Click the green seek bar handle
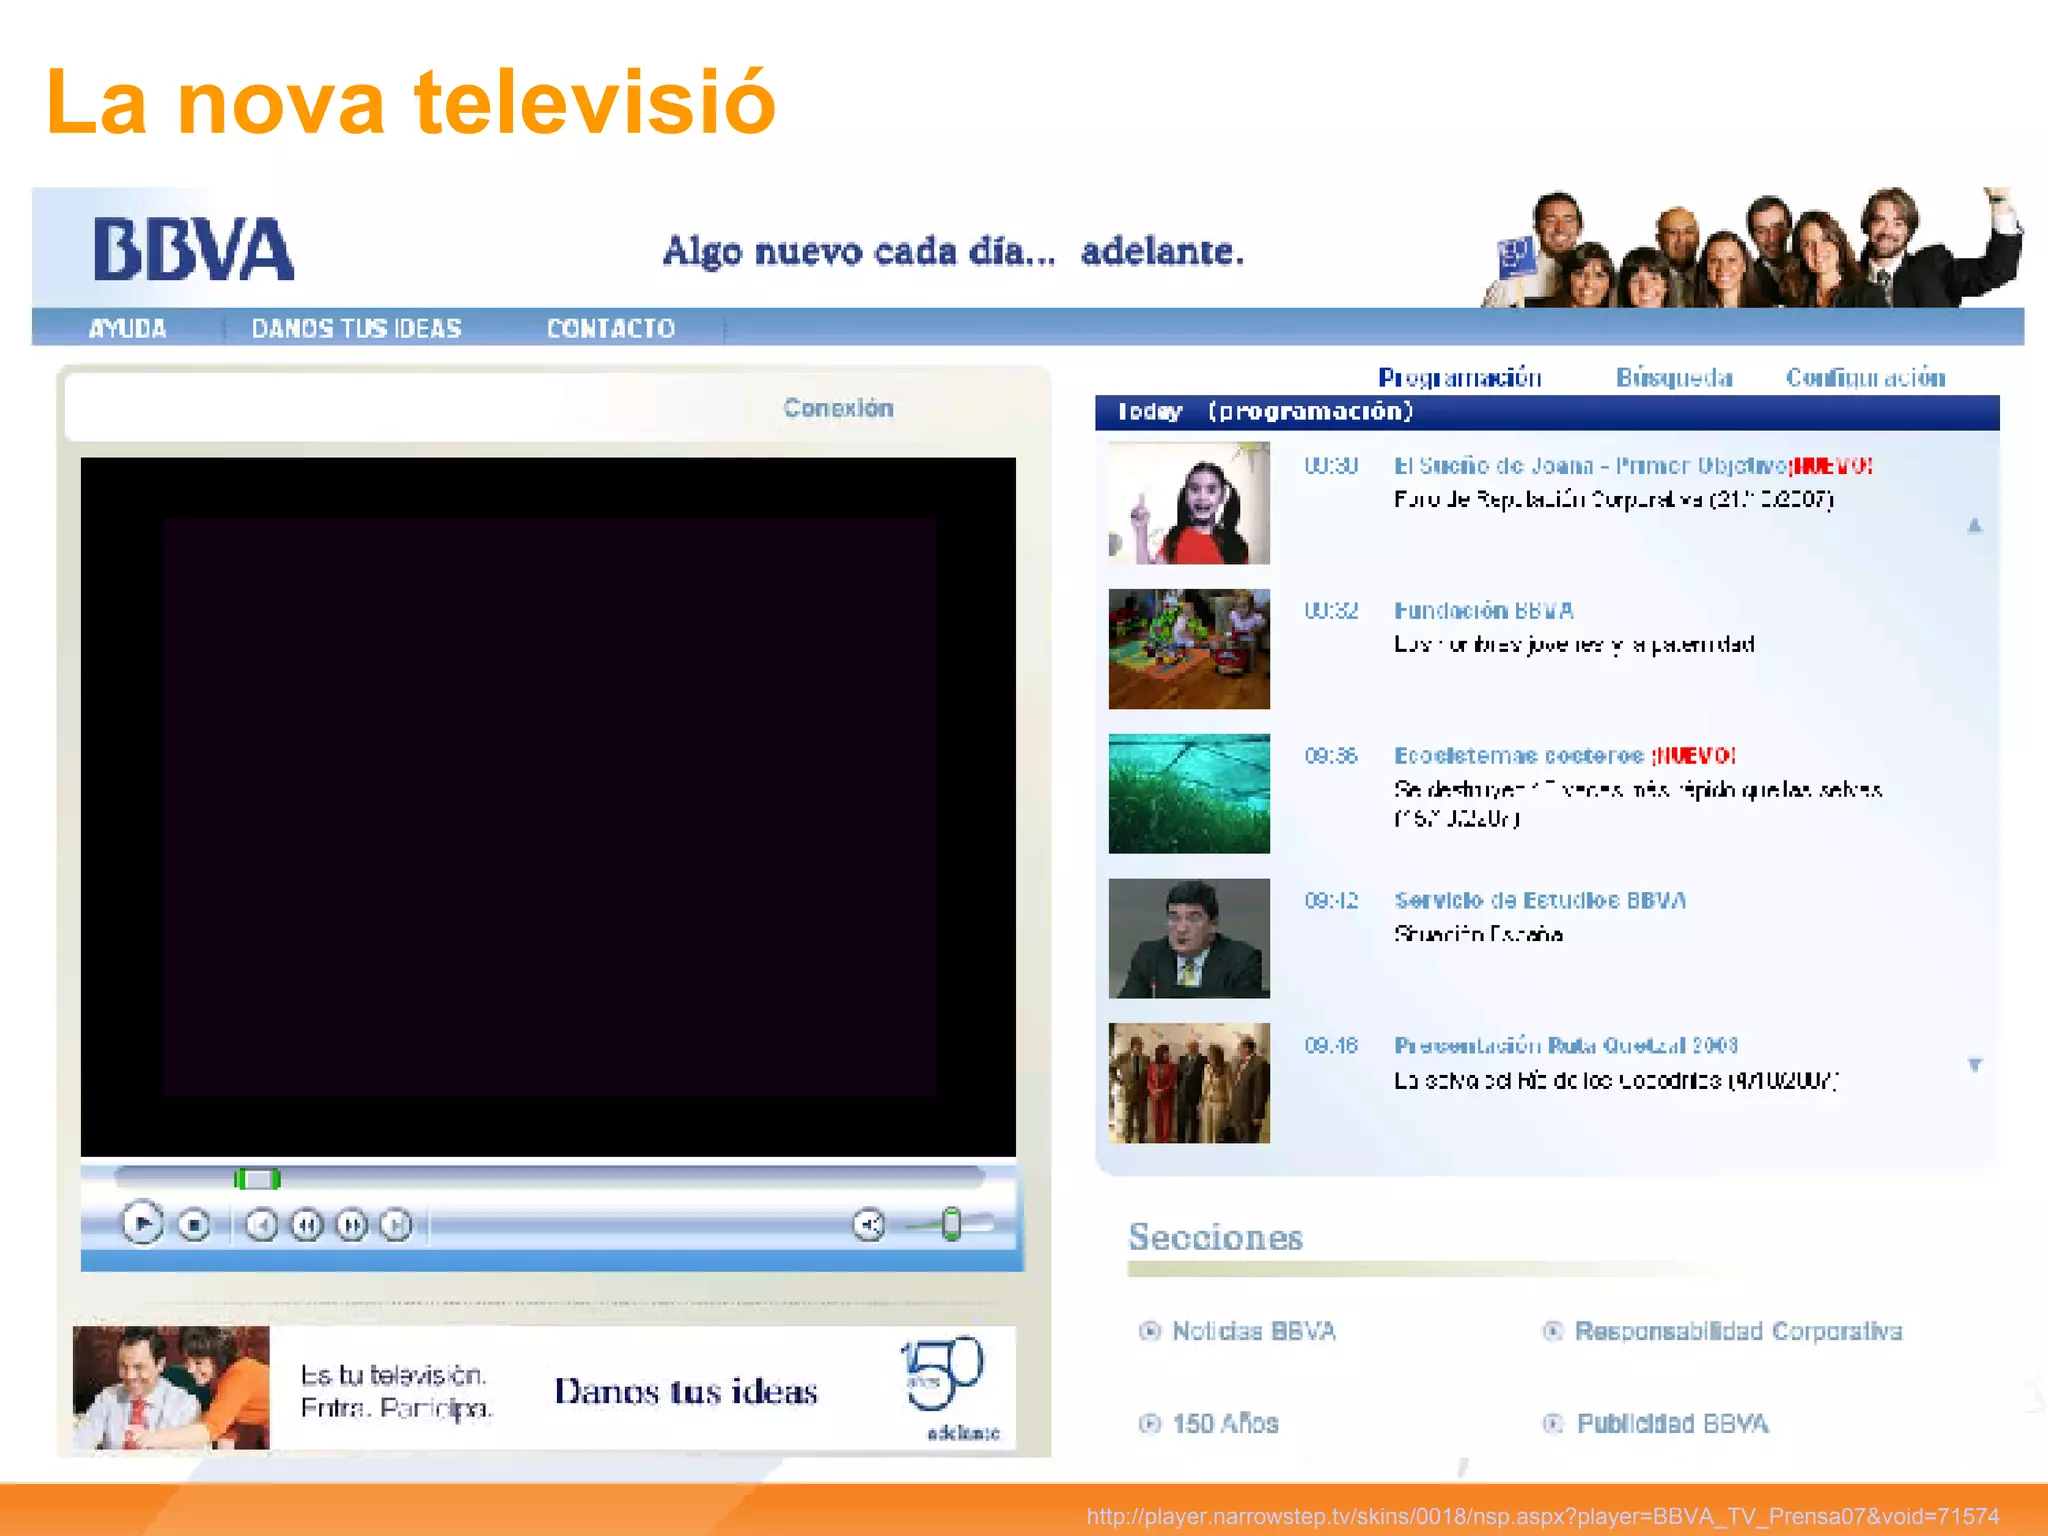The image size is (2048, 1536). pyautogui.click(x=257, y=1179)
